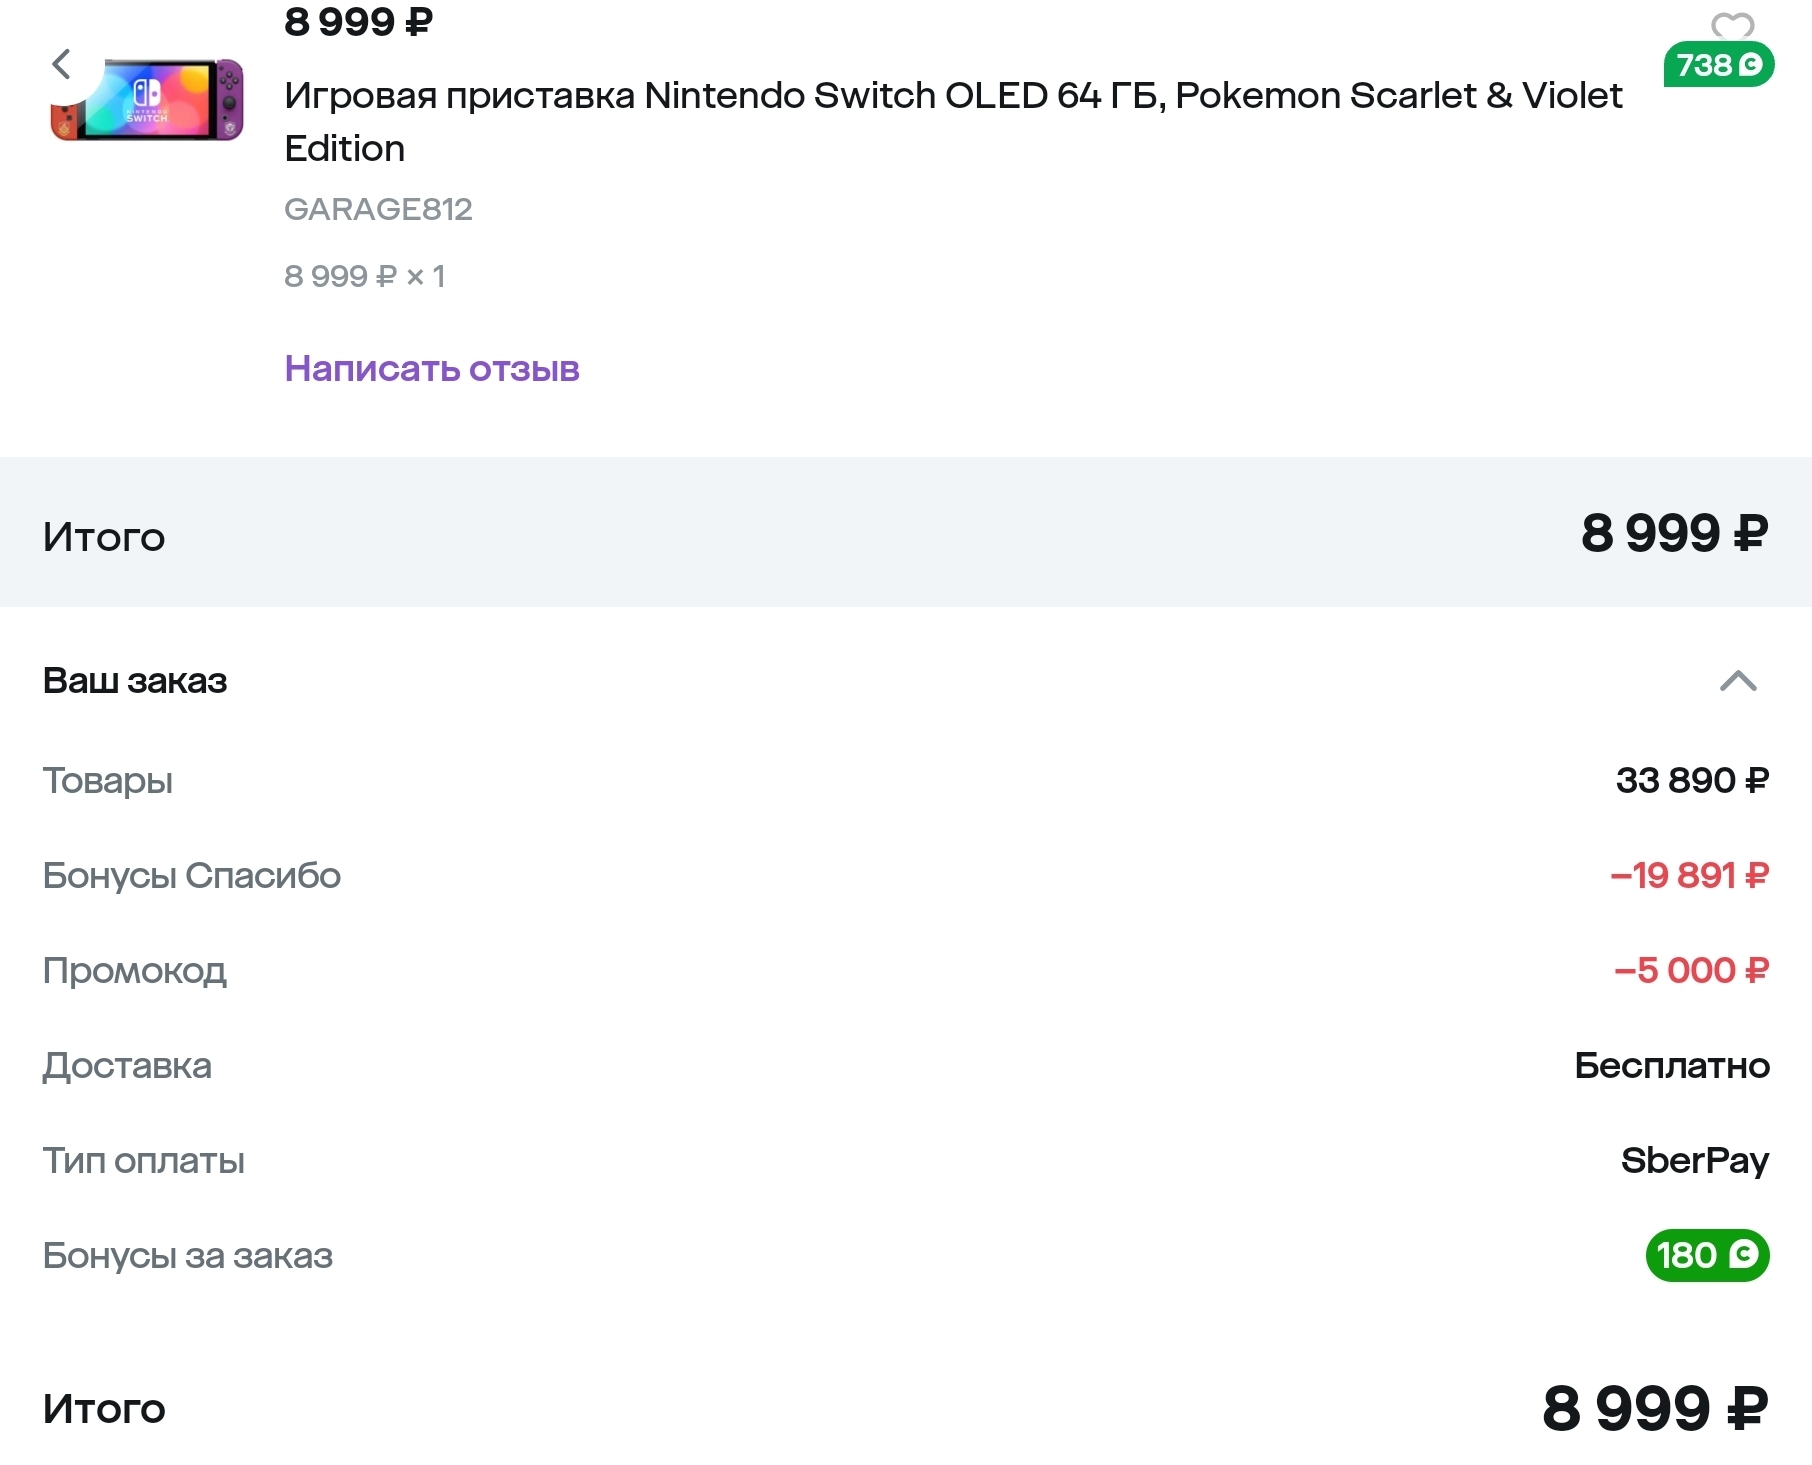Select the "Бонусы Спасибо" row label
This screenshot has height=1465, width=1812.
click(x=192, y=875)
